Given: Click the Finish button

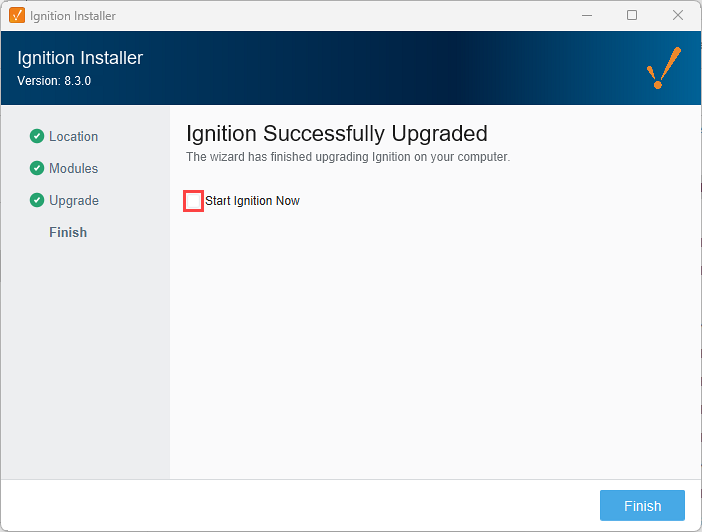Looking at the screenshot, I should tap(642, 506).
